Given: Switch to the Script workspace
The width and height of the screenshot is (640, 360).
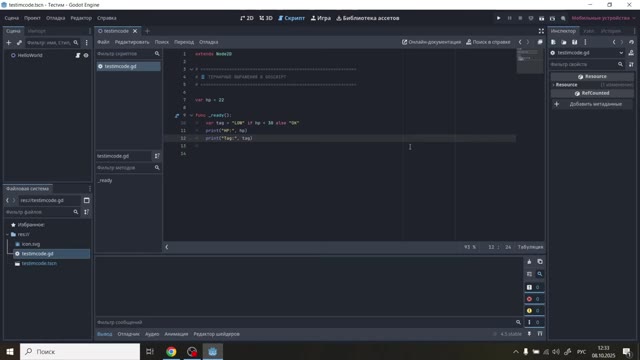Looking at the screenshot, I should pos(291,18).
